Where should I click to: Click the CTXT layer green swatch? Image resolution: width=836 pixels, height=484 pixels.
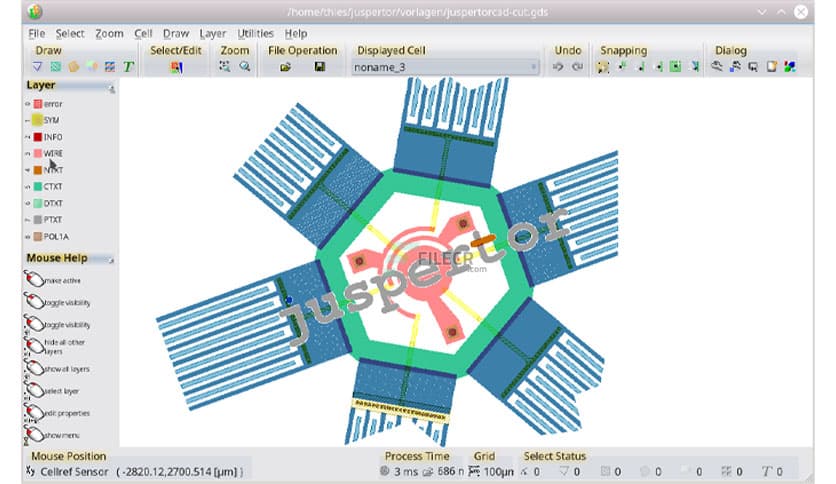pyautogui.click(x=38, y=187)
